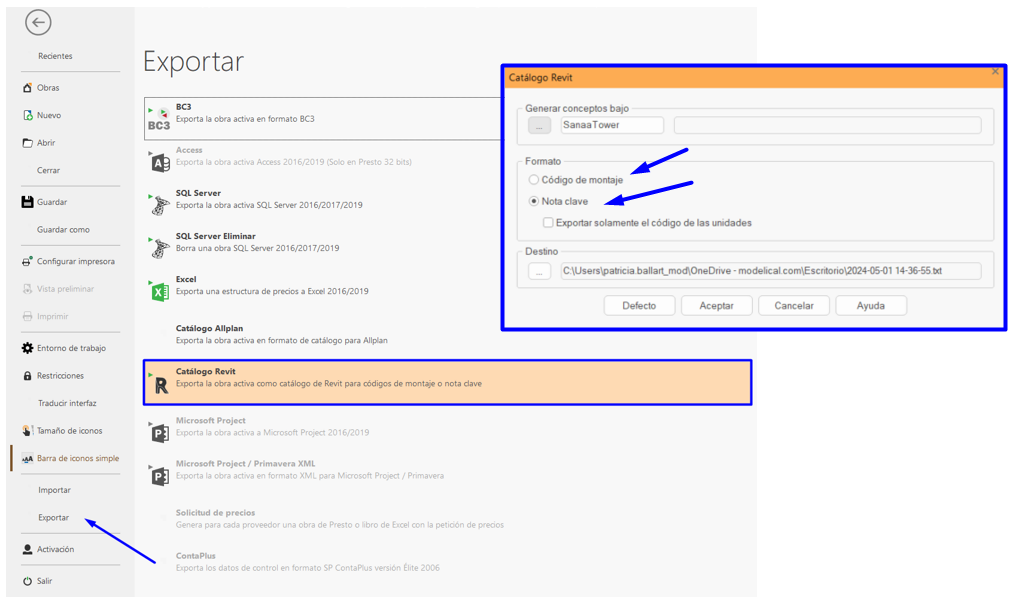Click the Configurar impresora icon

click(x=27, y=262)
